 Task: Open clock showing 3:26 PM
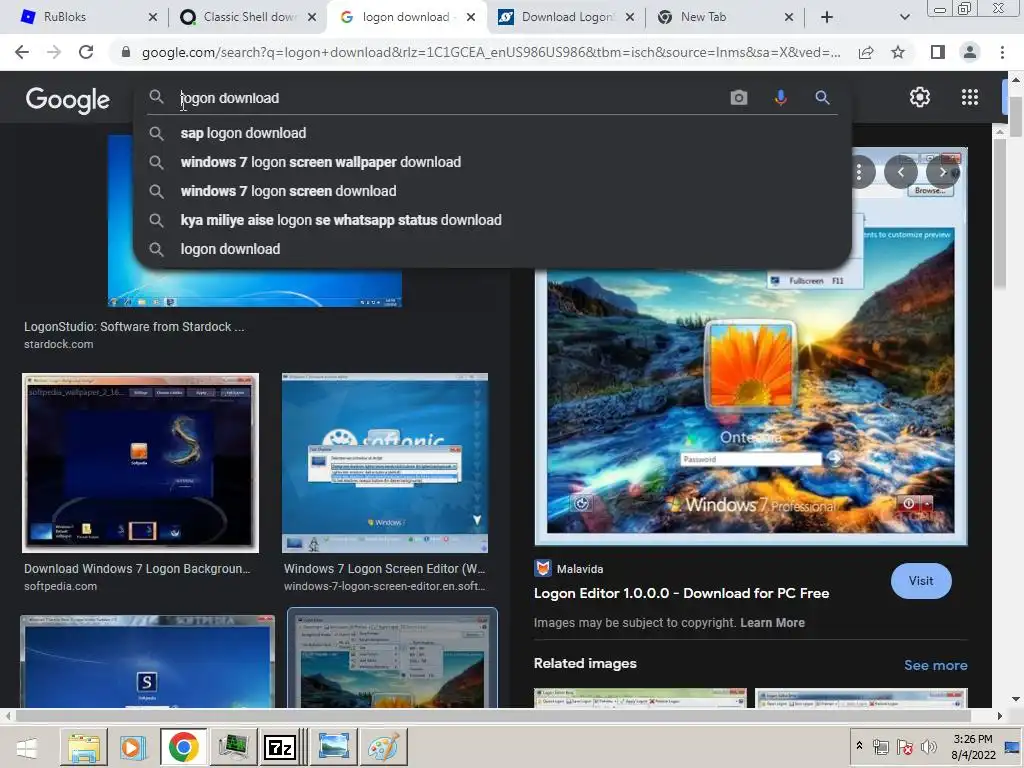click(973, 747)
